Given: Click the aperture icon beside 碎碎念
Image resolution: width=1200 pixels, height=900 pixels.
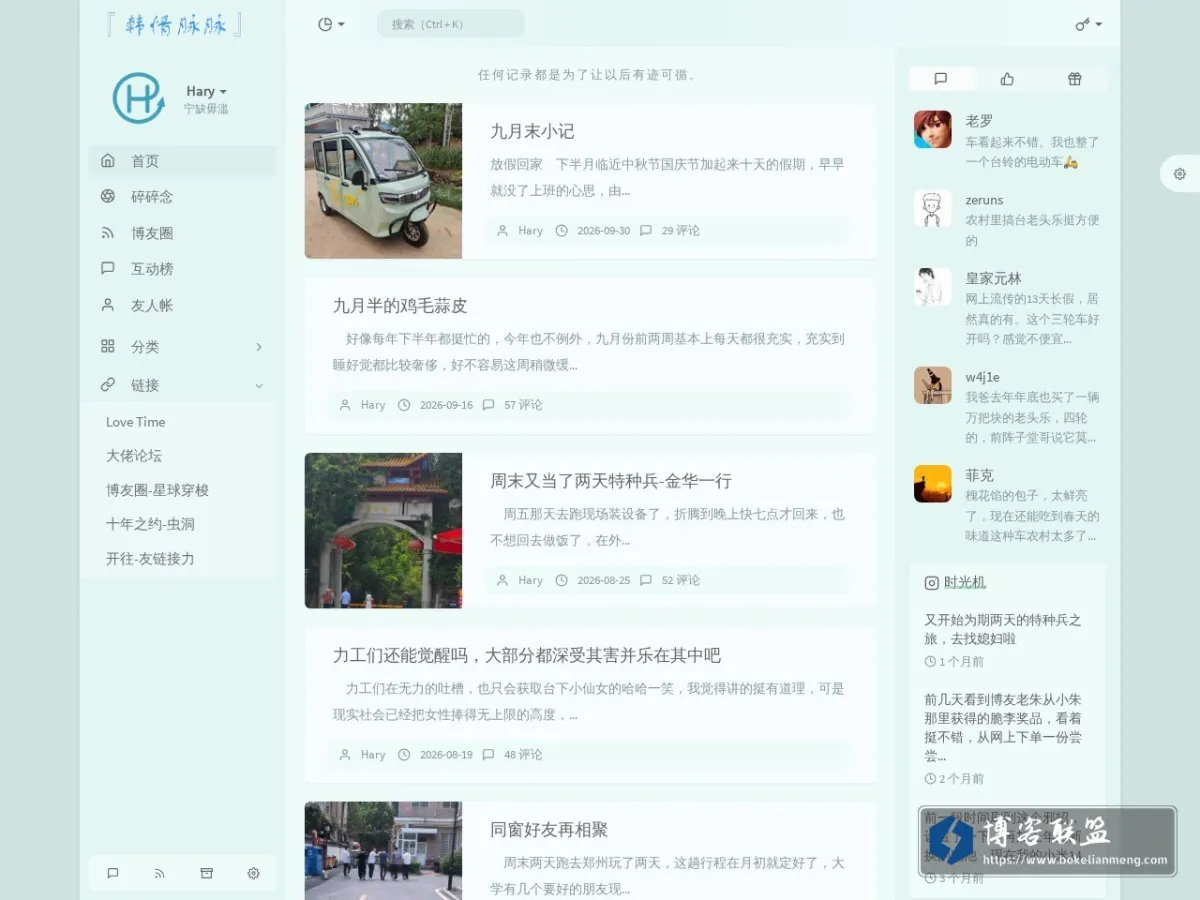Looking at the screenshot, I should coord(108,197).
